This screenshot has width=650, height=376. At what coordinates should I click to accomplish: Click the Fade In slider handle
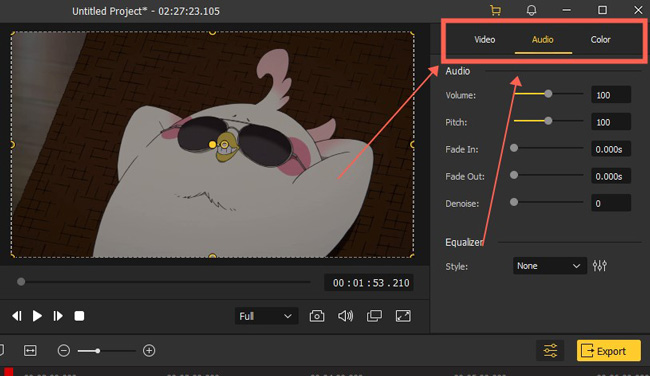tap(514, 148)
